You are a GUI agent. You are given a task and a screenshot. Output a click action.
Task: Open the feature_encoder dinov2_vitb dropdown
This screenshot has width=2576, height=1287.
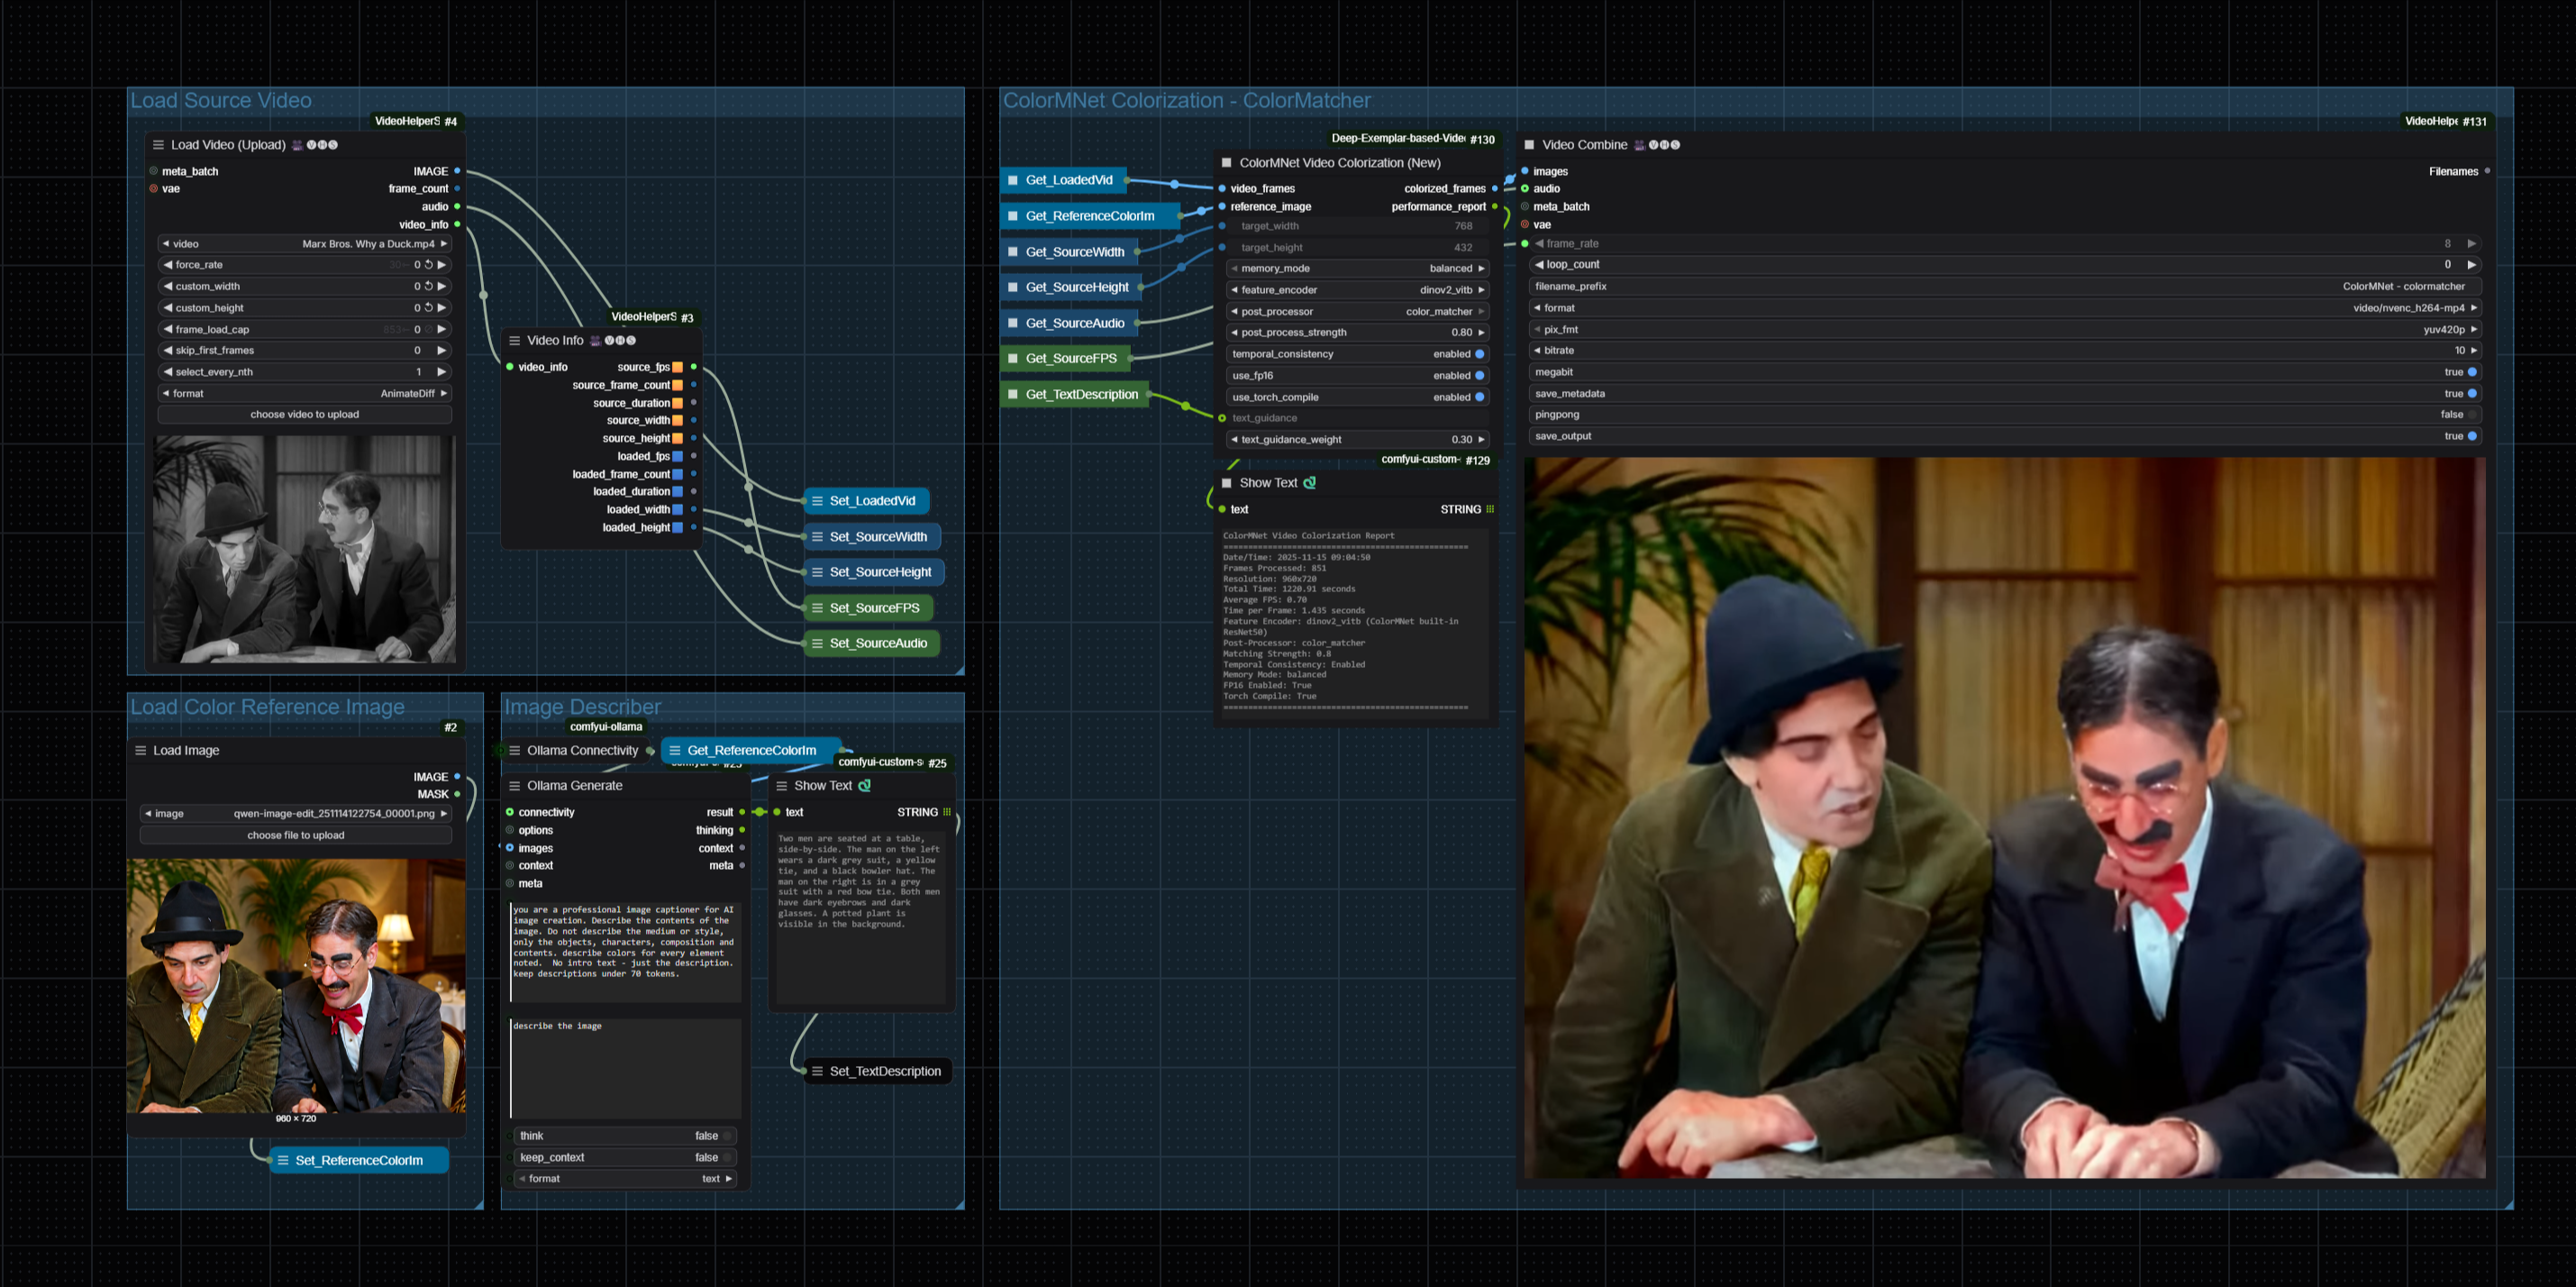(1358, 290)
